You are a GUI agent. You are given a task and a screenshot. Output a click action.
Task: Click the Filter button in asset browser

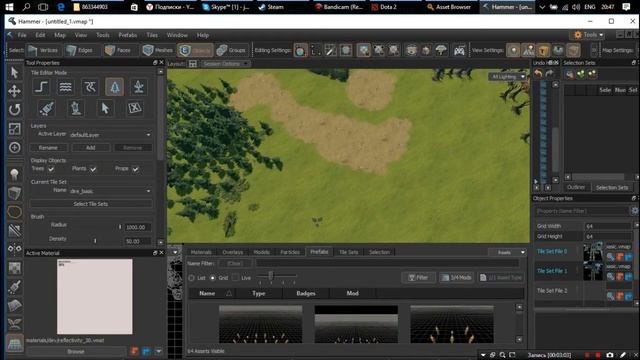click(419, 278)
